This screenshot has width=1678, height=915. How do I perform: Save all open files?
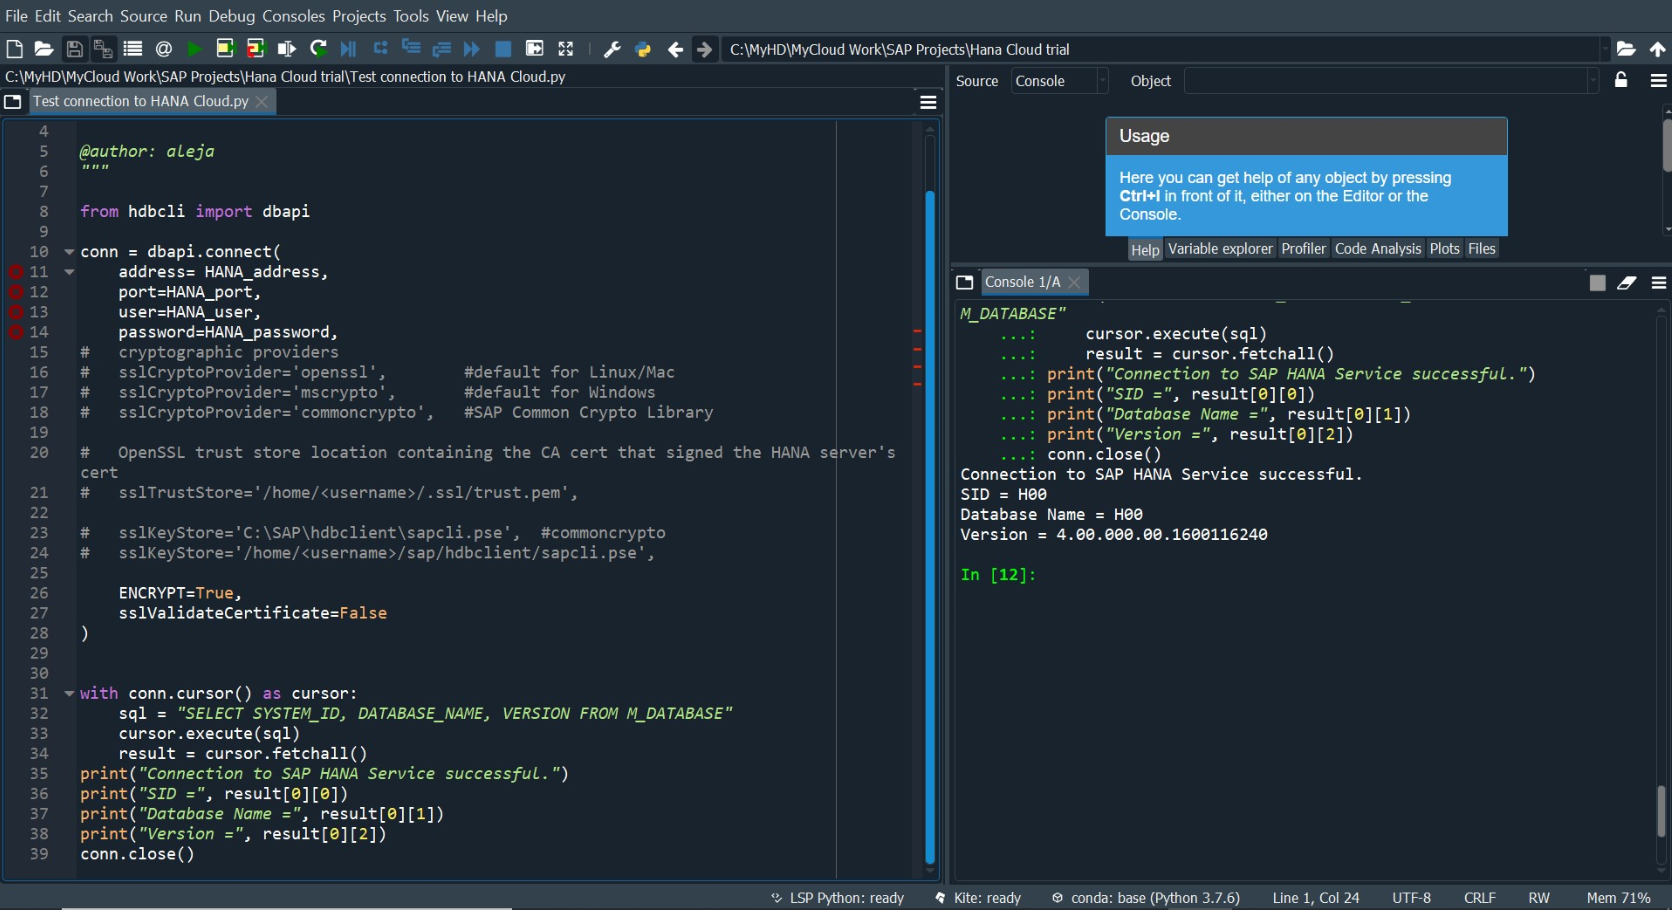click(x=103, y=49)
